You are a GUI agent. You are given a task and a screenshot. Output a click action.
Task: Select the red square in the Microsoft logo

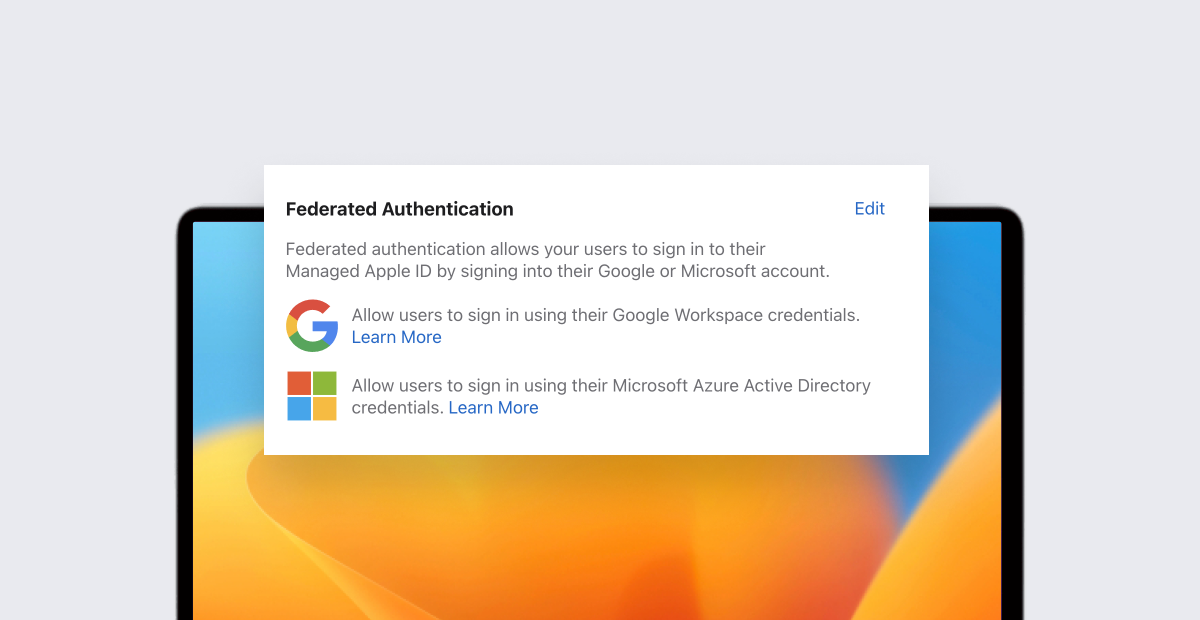[300, 383]
